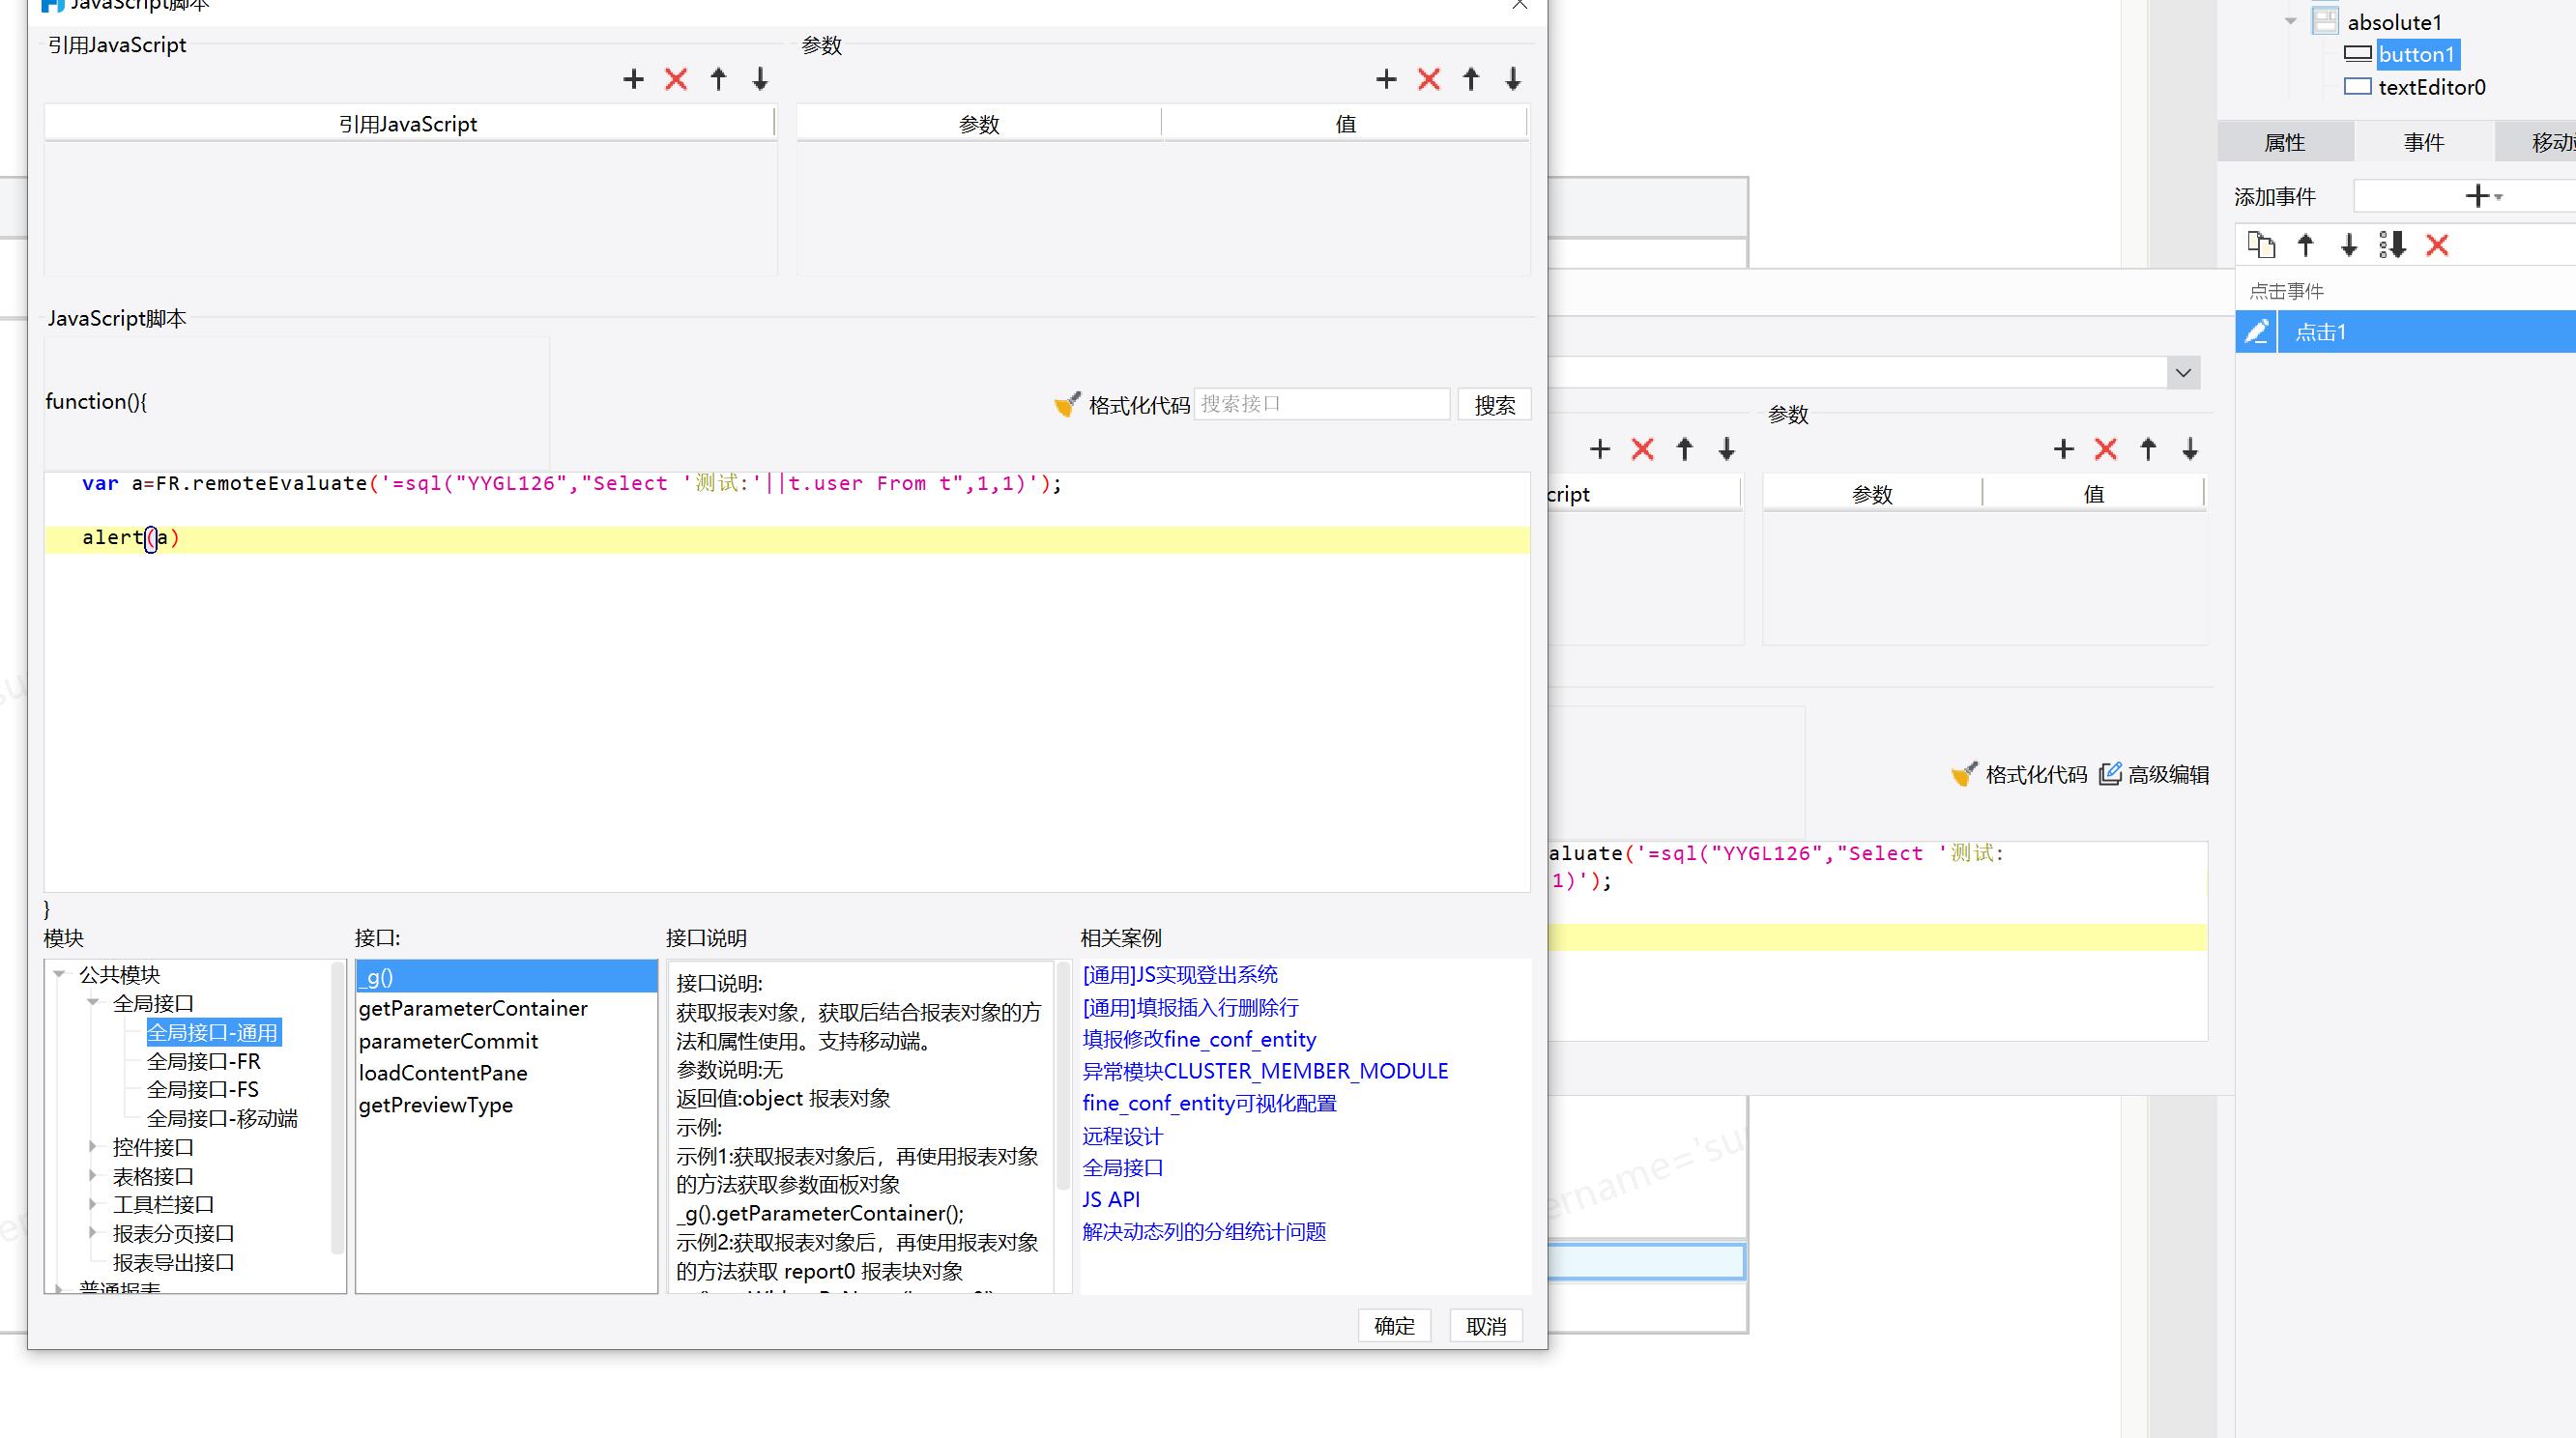Move the parameter up in the front dialog
The height and width of the screenshot is (1438, 2576).
point(1471,79)
